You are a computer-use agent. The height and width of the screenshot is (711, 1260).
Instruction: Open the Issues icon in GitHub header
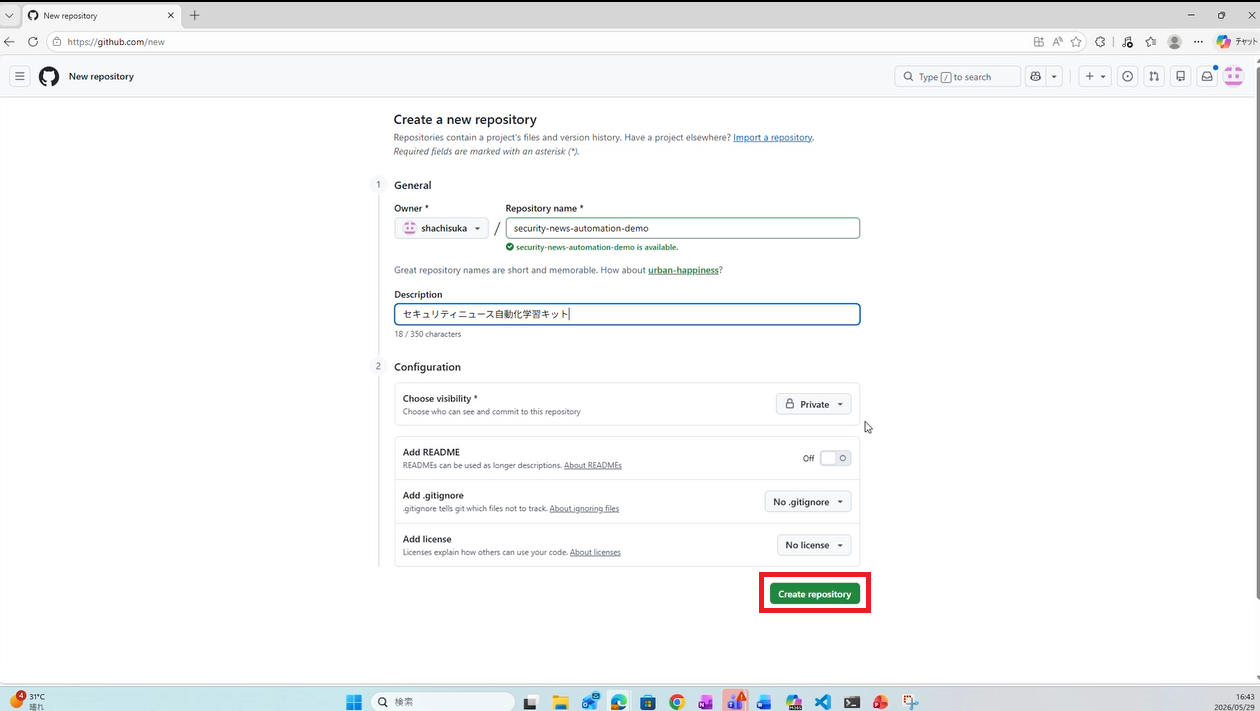point(1127,76)
